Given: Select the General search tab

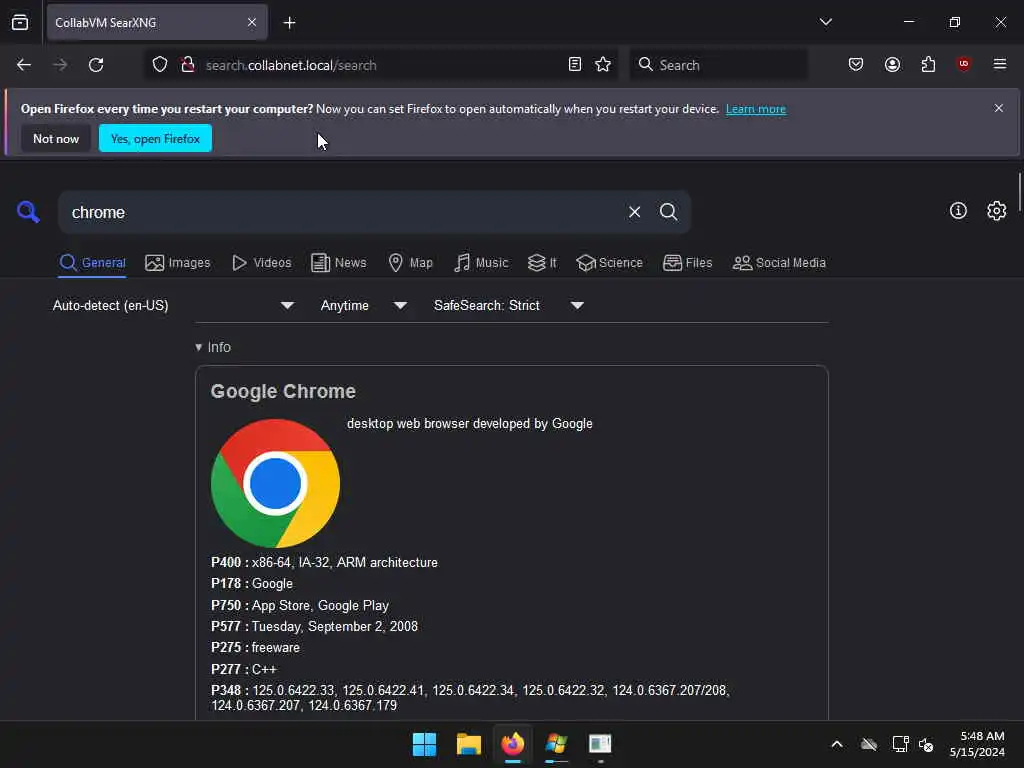Looking at the screenshot, I should coord(92,263).
